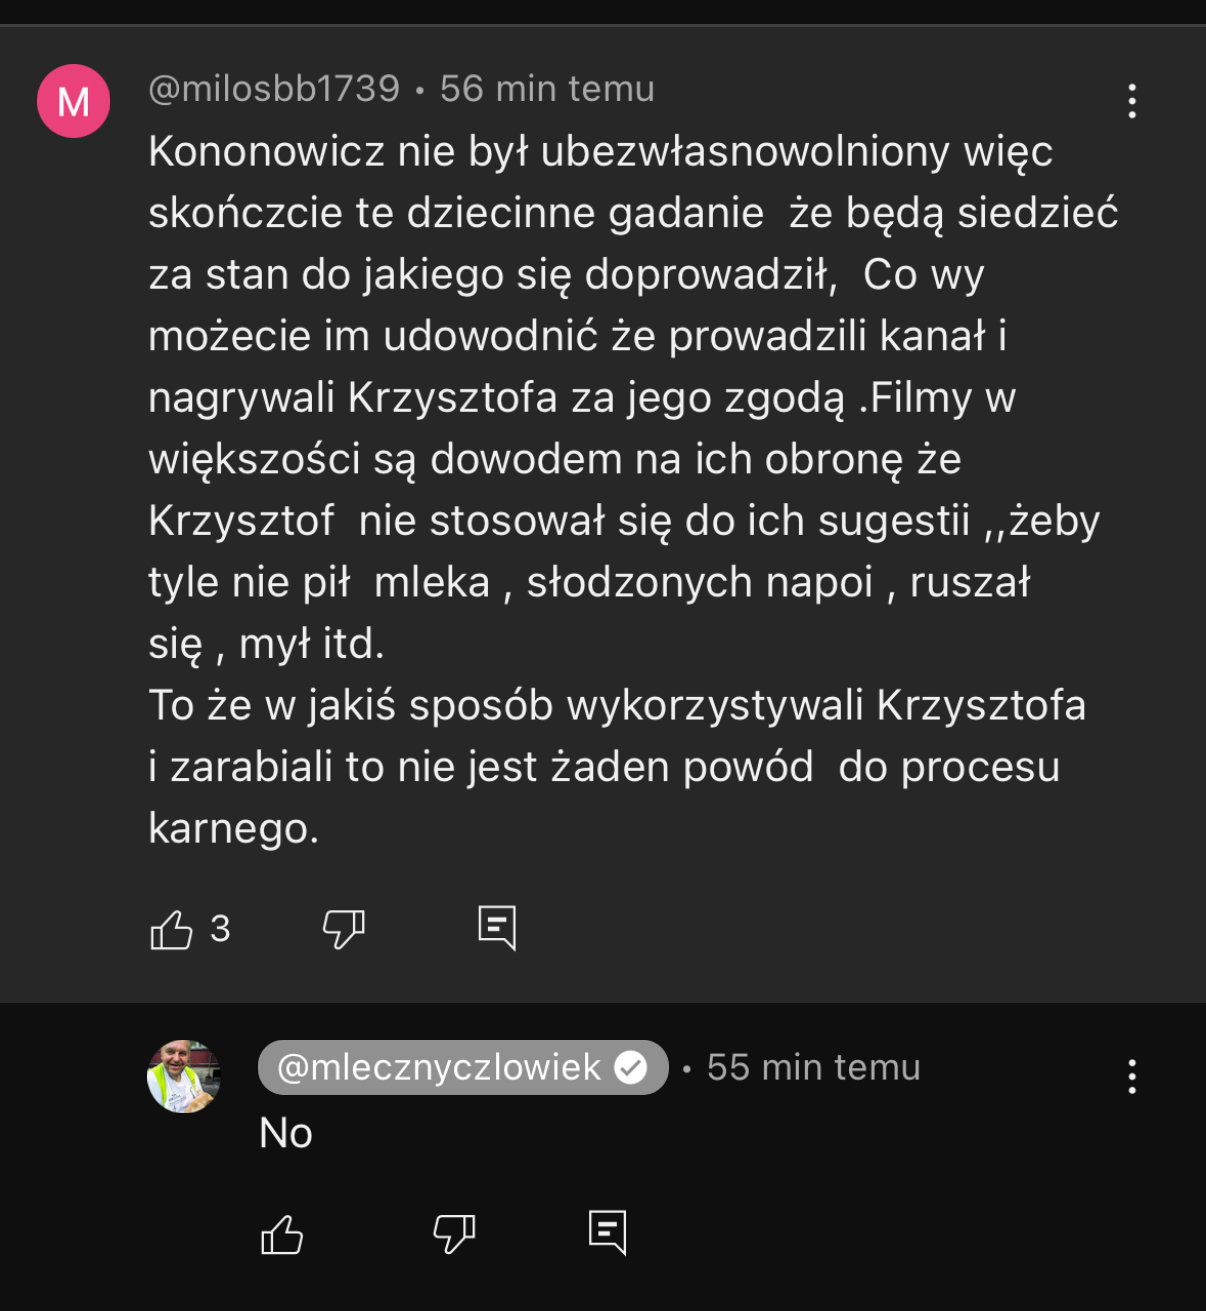Like the comment by @milosbb1739
1206x1311 pixels.
171,930
